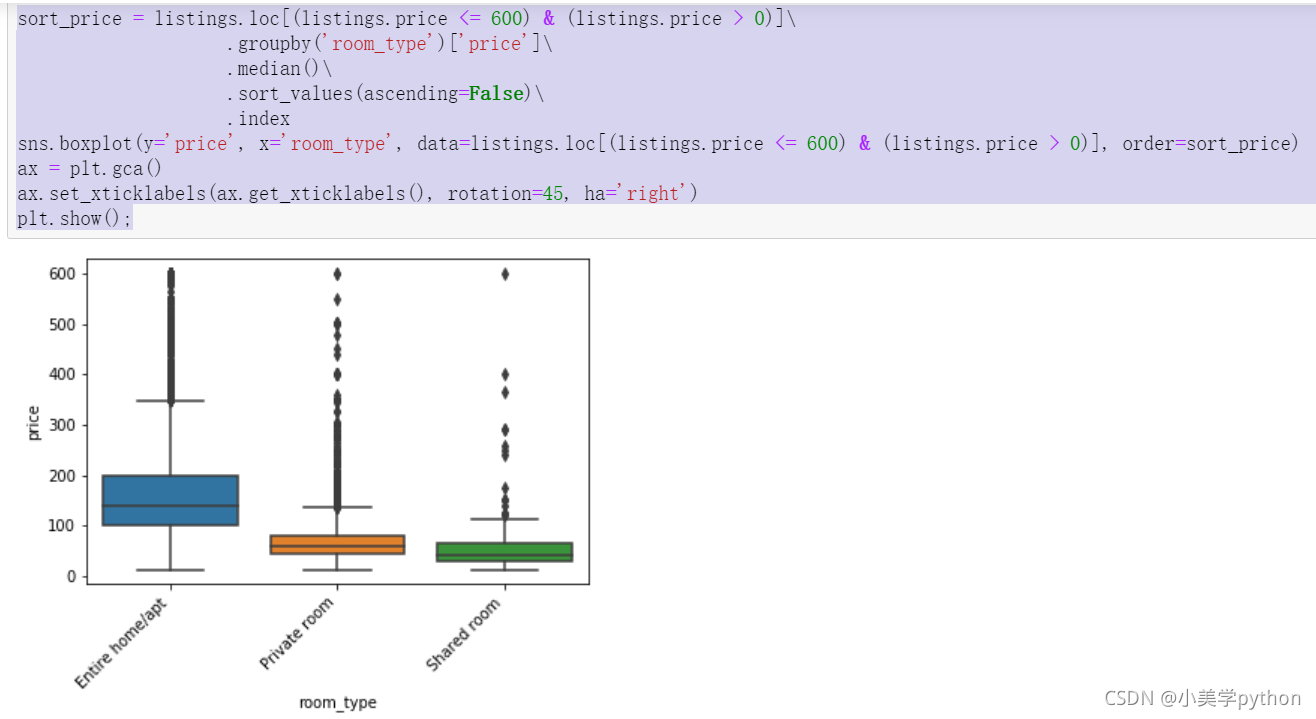Click the green Shared room box

[x=505, y=552]
